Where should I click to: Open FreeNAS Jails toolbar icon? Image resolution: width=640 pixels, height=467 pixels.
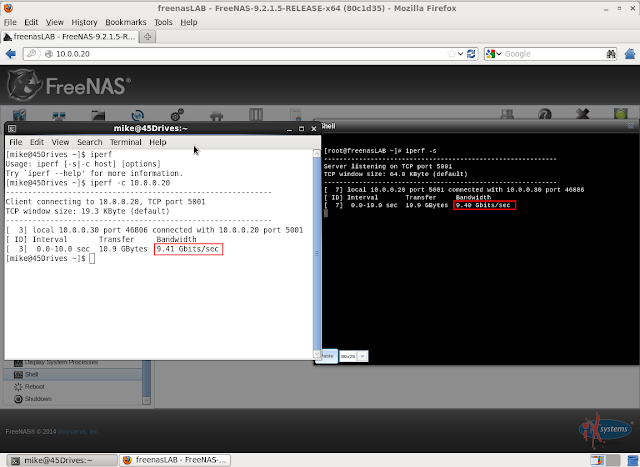point(256,115)
